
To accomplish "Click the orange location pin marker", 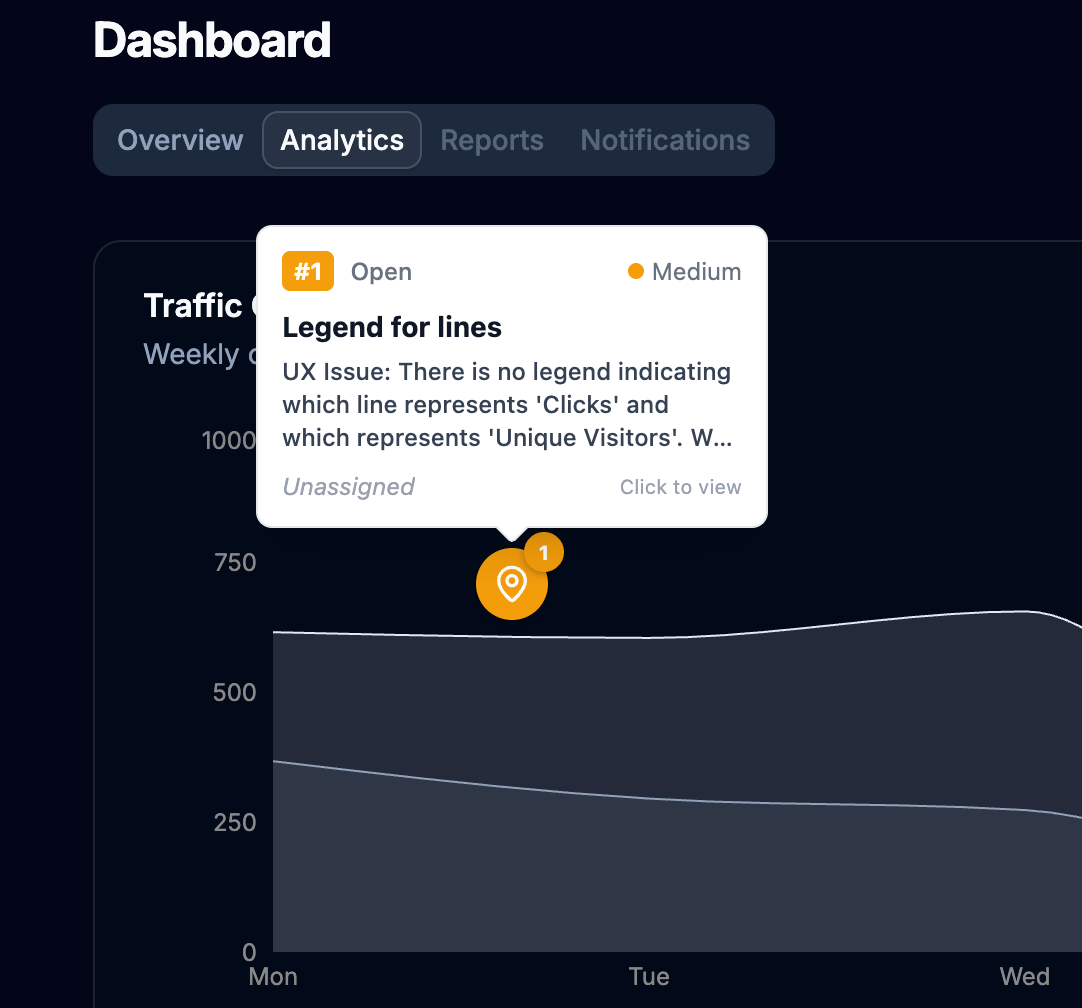I will click(511, 583).
